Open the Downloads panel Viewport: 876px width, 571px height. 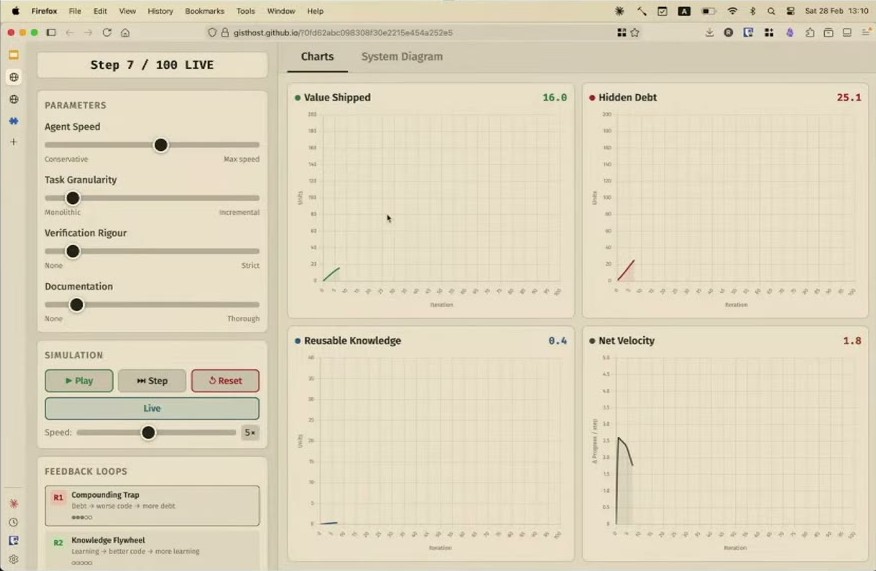[x=710, y=32]
